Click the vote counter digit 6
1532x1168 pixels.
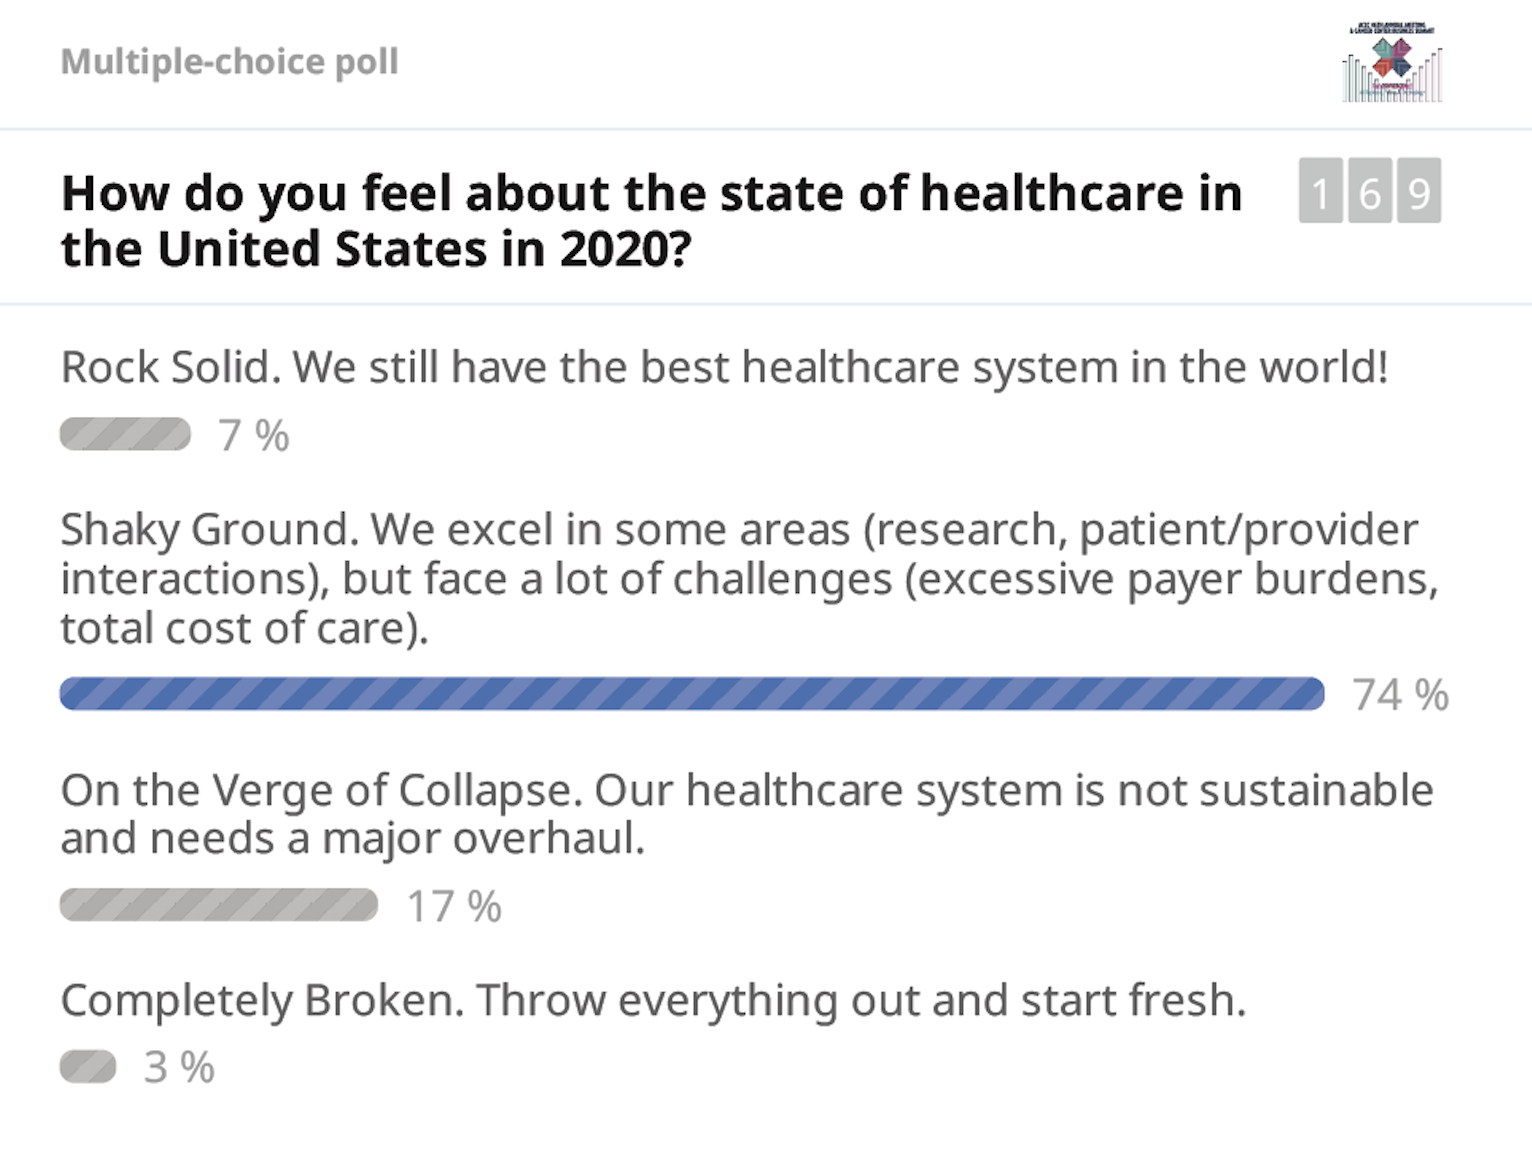[1369, 190]
